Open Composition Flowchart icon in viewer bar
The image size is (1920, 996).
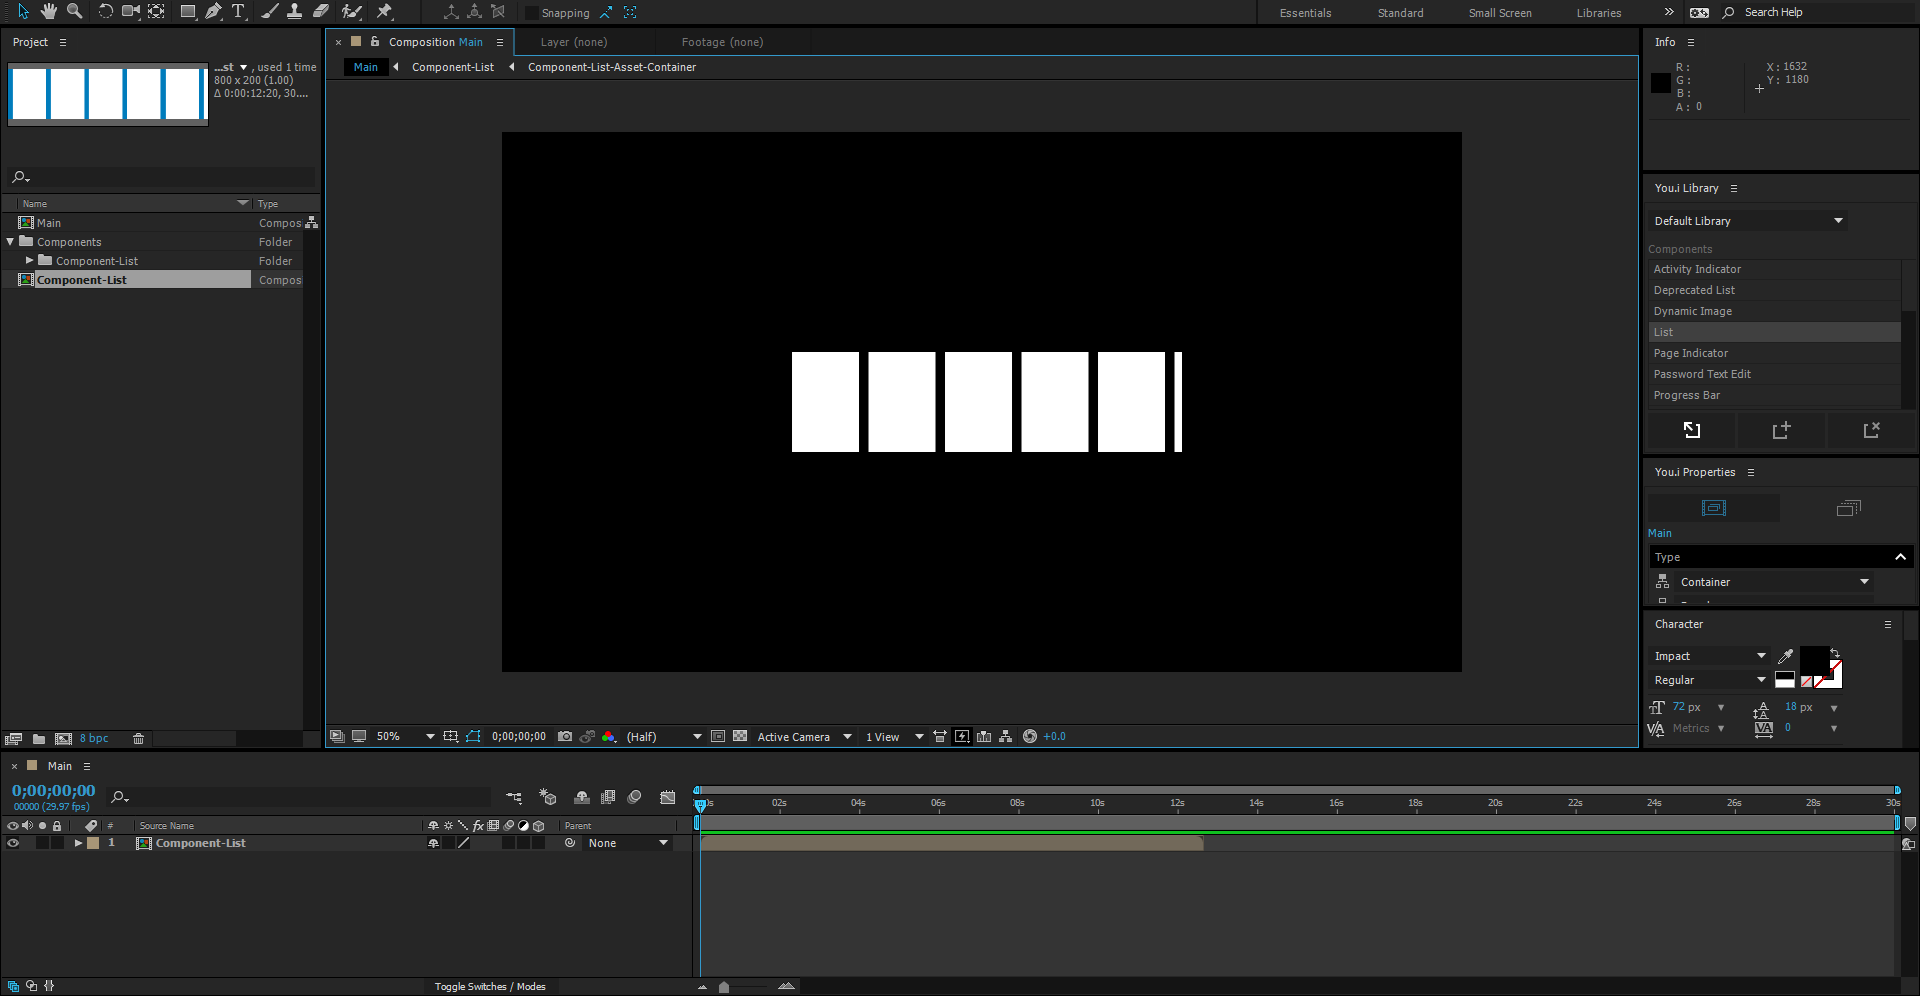tap(1006, 737)
